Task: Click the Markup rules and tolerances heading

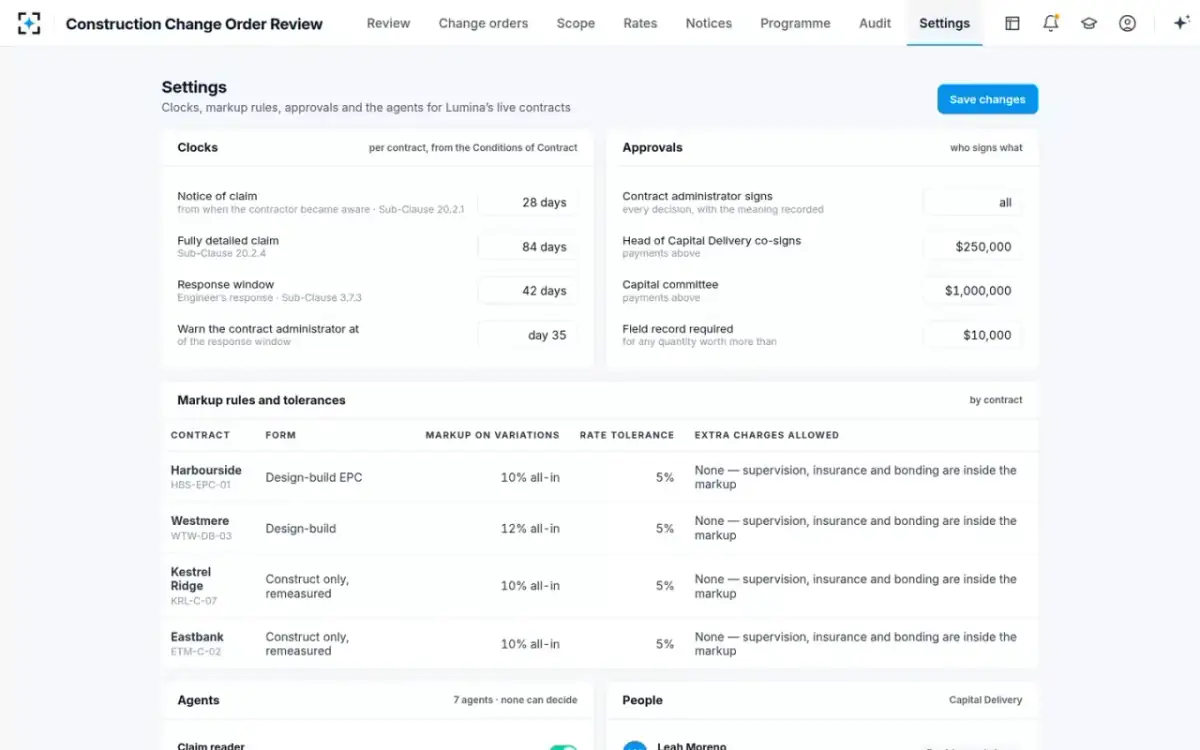Action: (261, 400)
